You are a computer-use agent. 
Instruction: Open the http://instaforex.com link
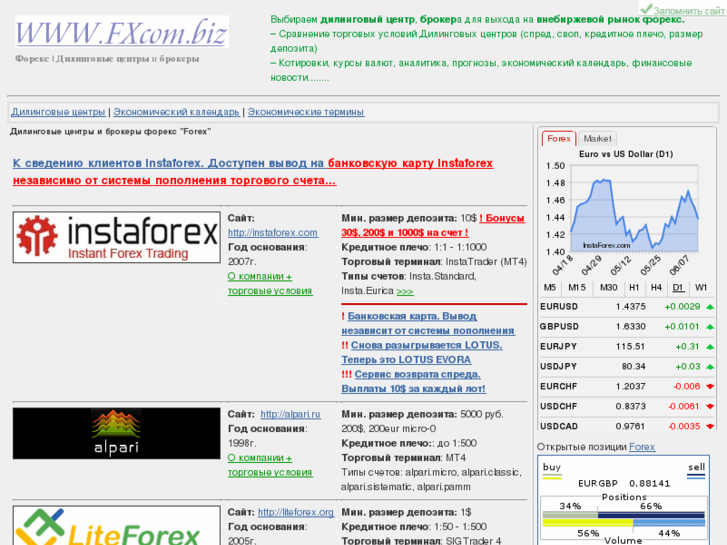pos(273,233)
